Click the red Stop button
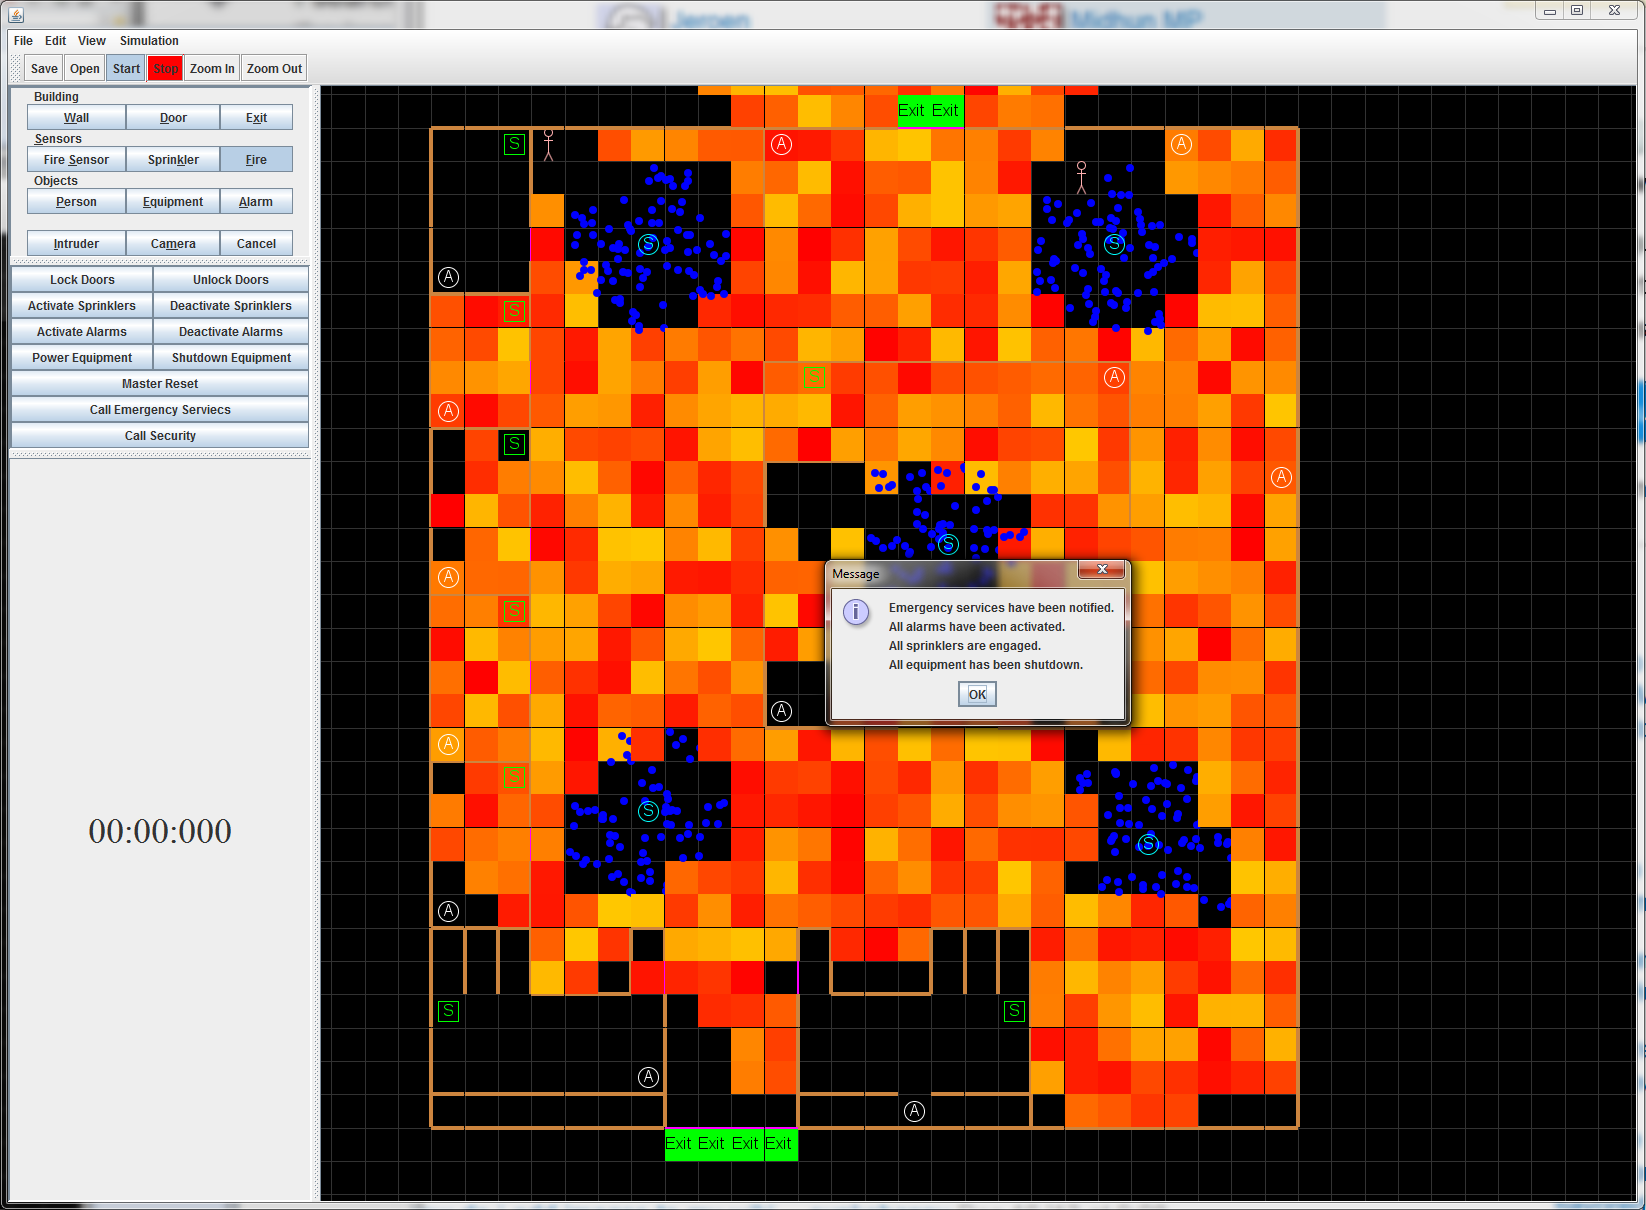The image size is (1646, 1210). 165,68
